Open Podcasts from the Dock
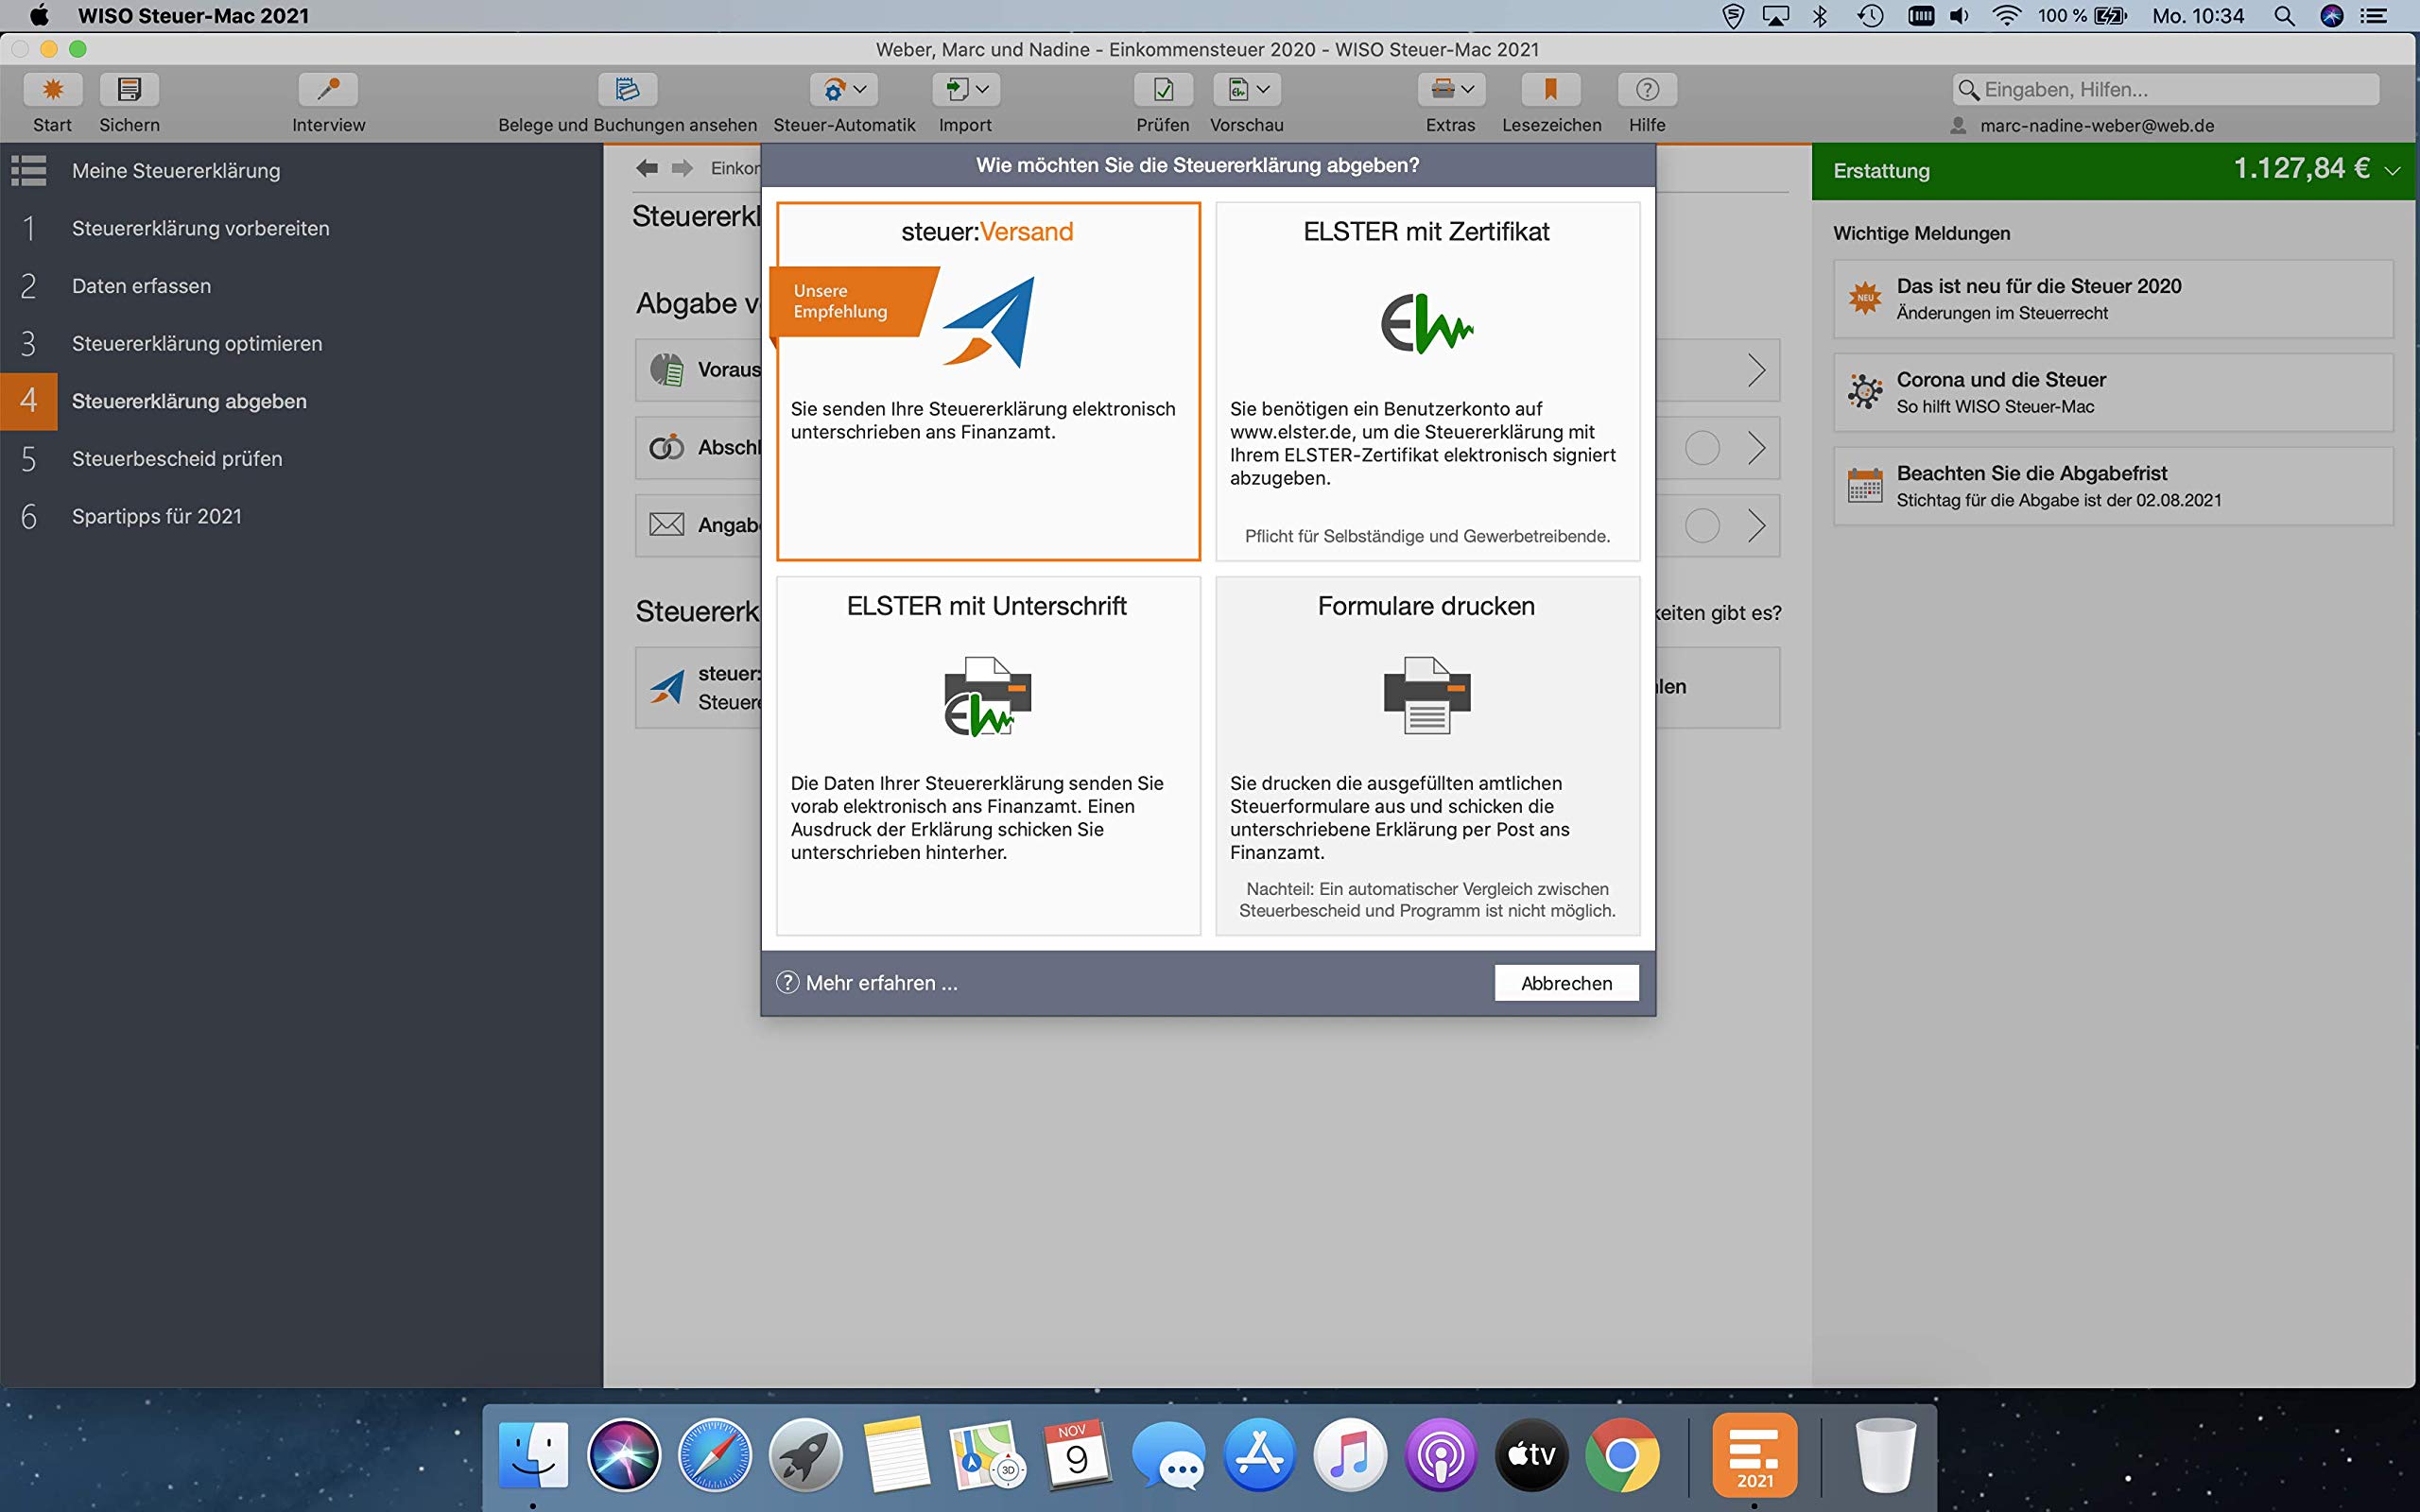The height and width of the screenshot is (1512, 2420). coord(1441,1455)
